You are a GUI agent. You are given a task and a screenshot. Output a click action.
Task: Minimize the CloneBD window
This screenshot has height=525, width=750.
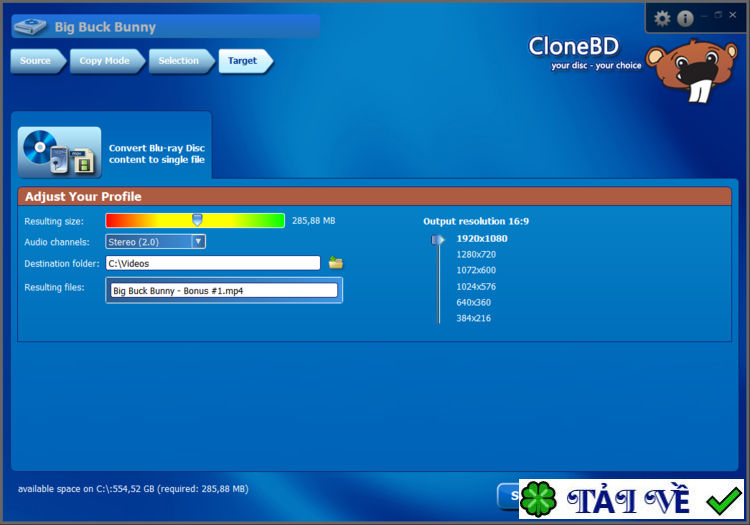[704, 15]
